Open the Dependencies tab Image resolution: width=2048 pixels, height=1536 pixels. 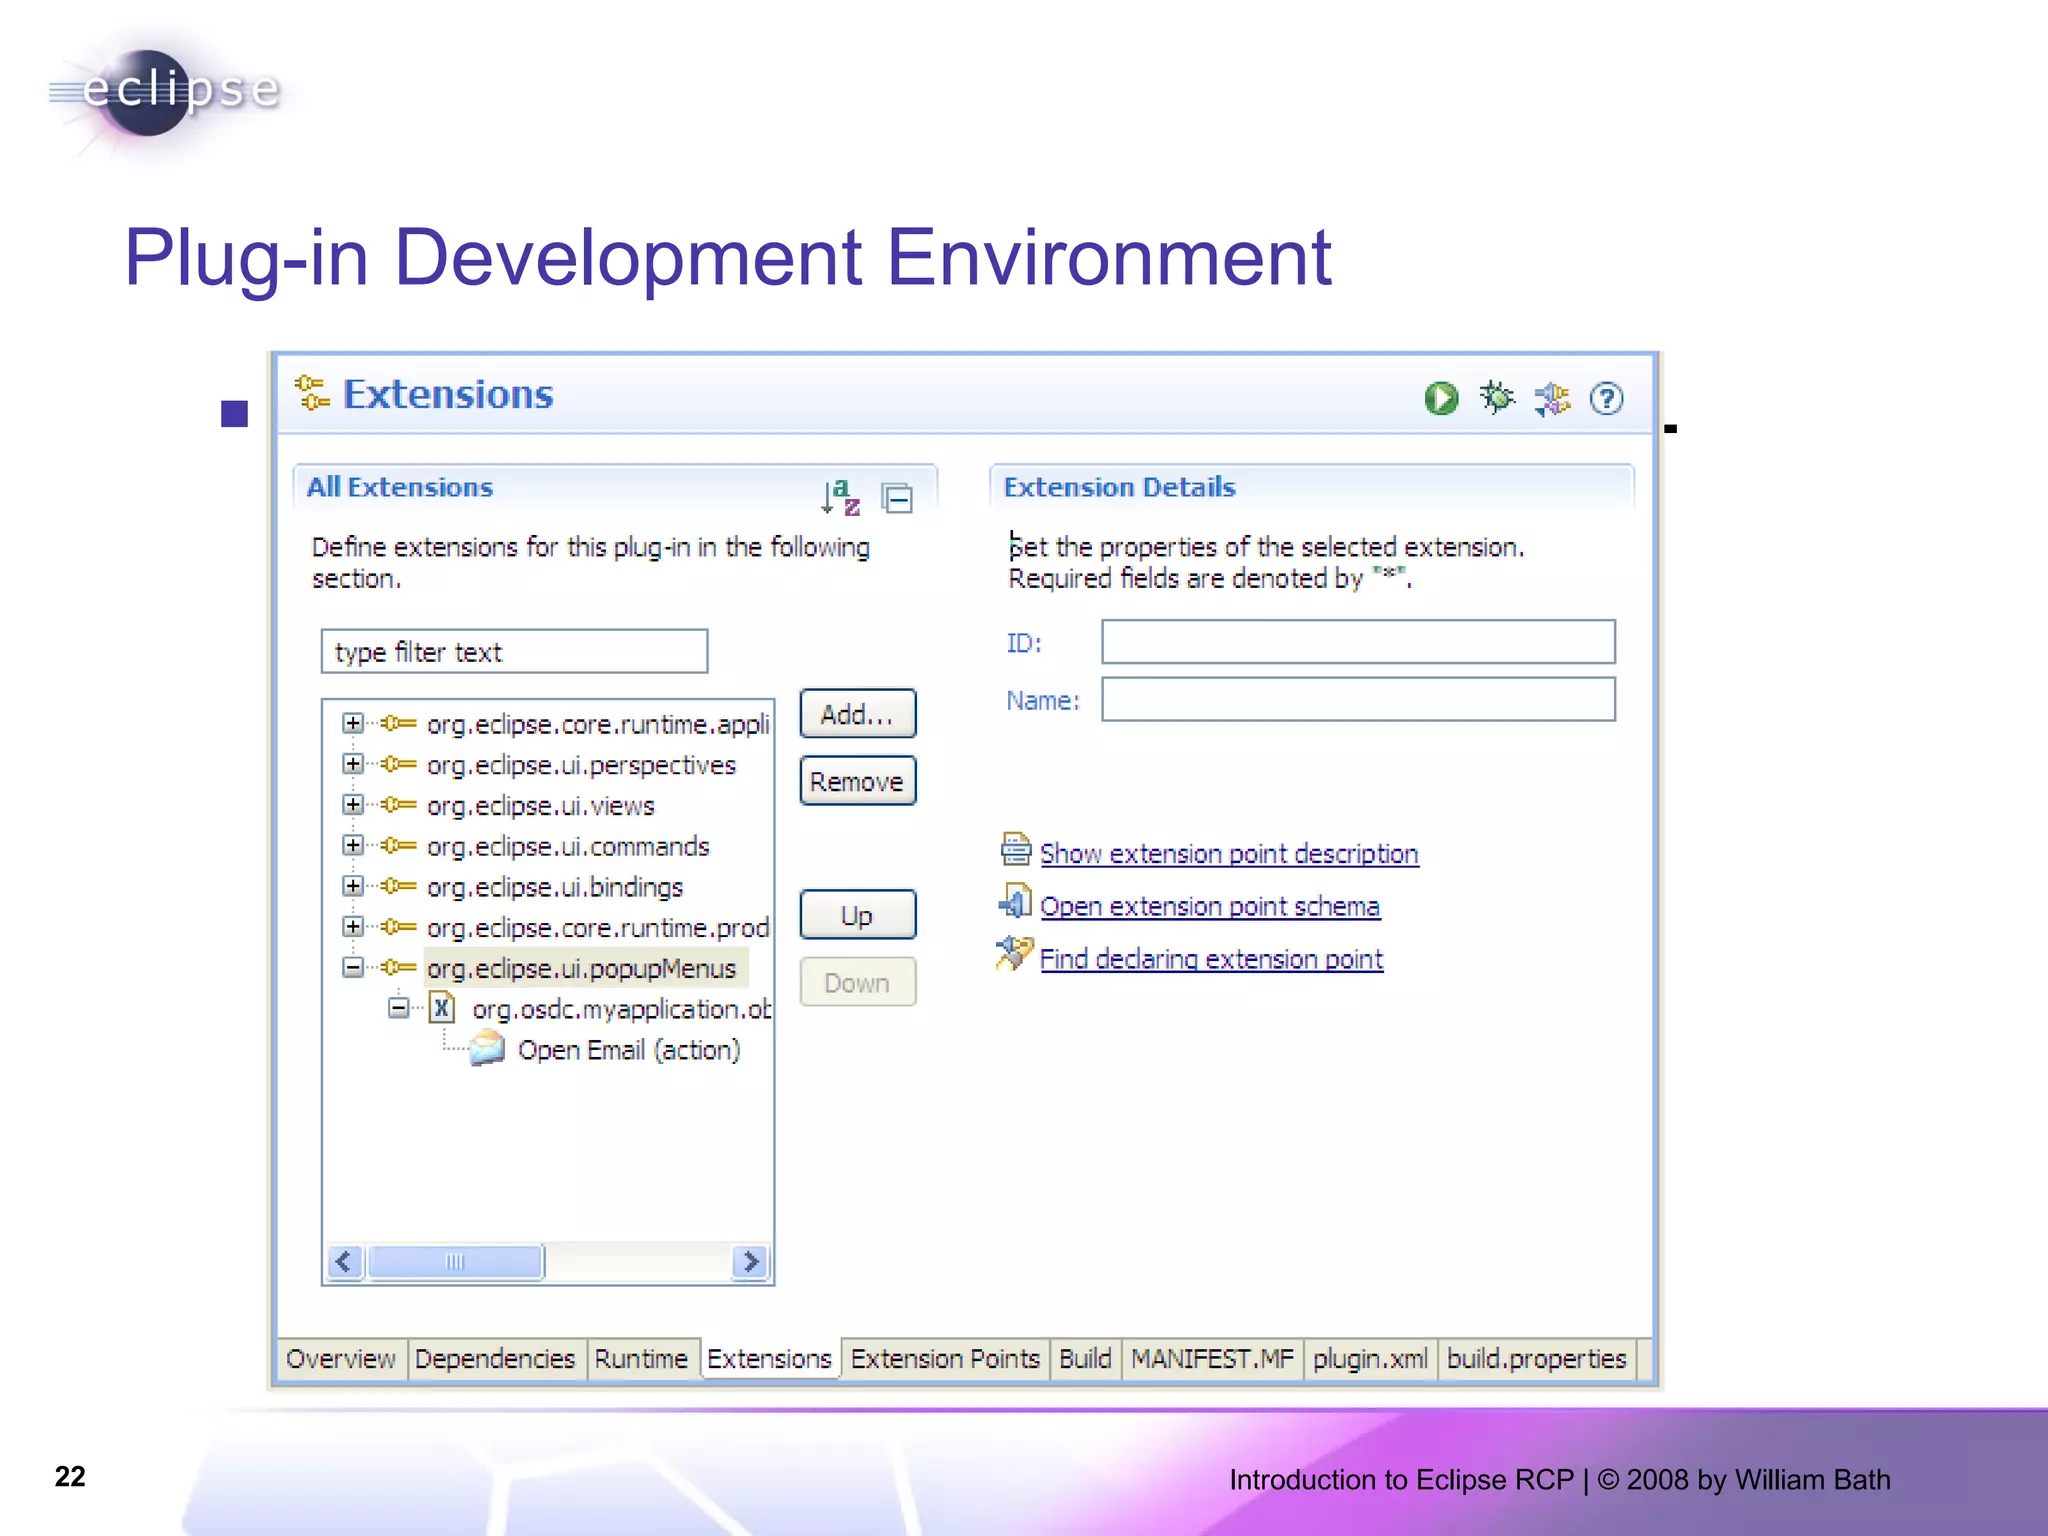495,1359
